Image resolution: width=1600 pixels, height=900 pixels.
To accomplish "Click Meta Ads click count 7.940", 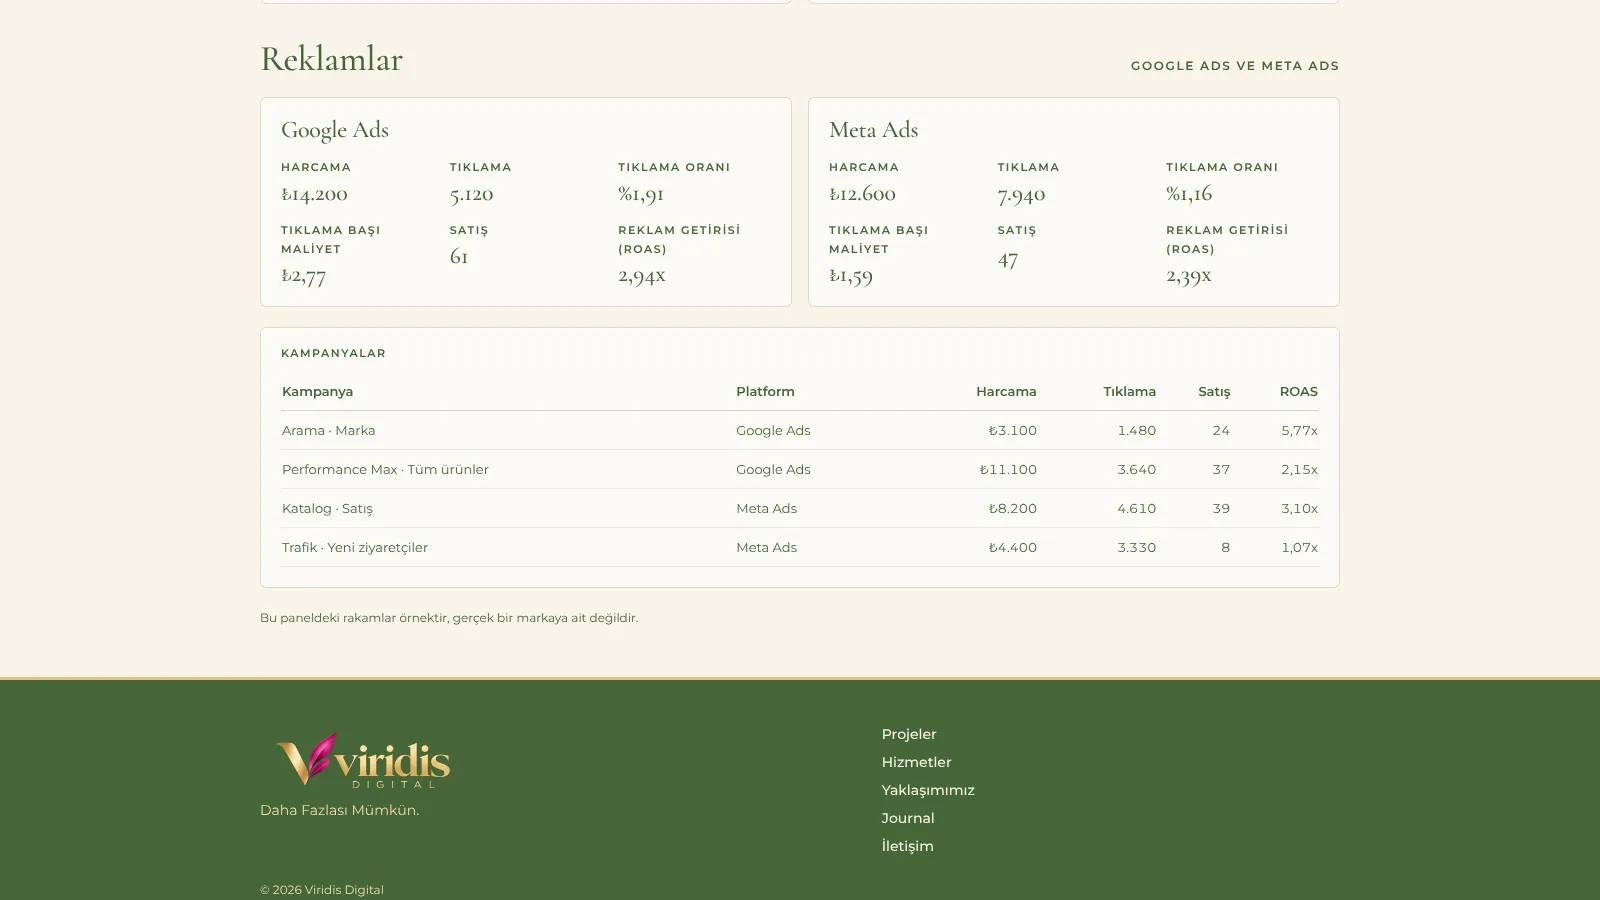I will click(x=1021, y=194).
